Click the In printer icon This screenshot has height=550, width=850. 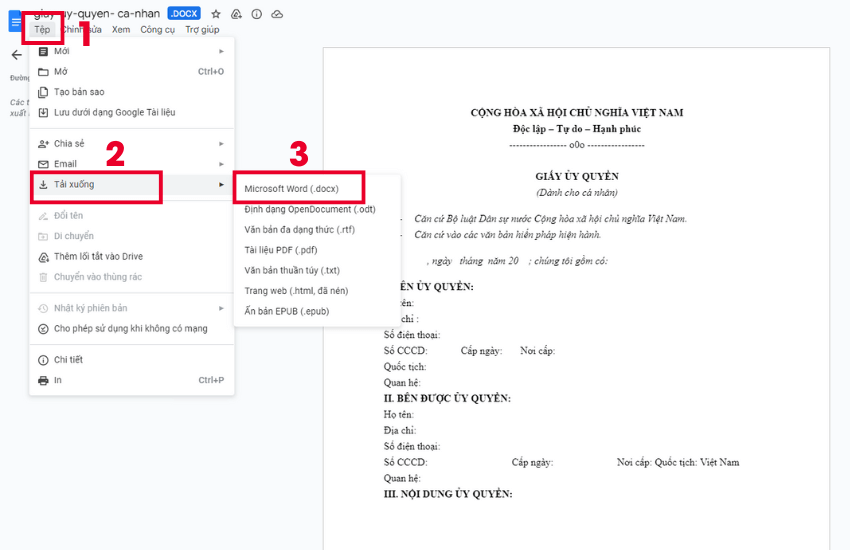point(43,380)
